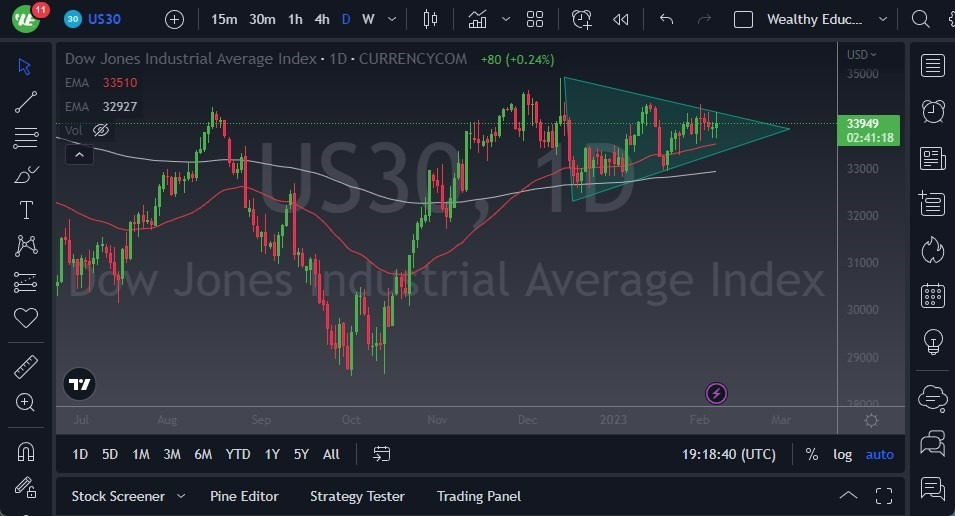Set date range to YTD
The height and width of the screenshot is (516, 955).
(x=238, y=454)
